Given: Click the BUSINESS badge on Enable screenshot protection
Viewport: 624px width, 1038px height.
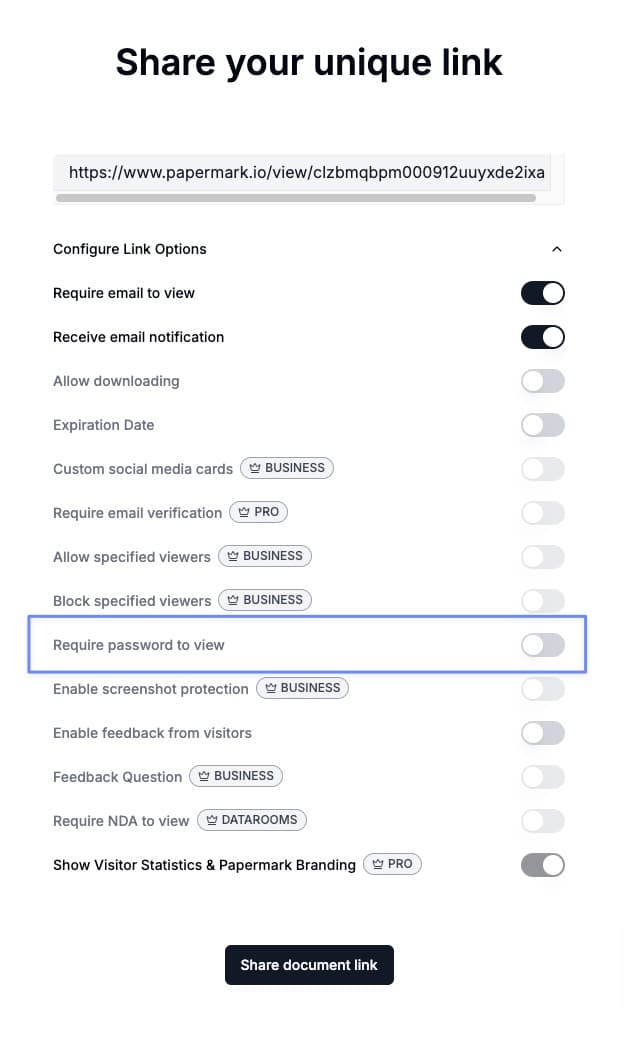Looking at the screenshot, I should pyautogui.click(x=302, y=688).
